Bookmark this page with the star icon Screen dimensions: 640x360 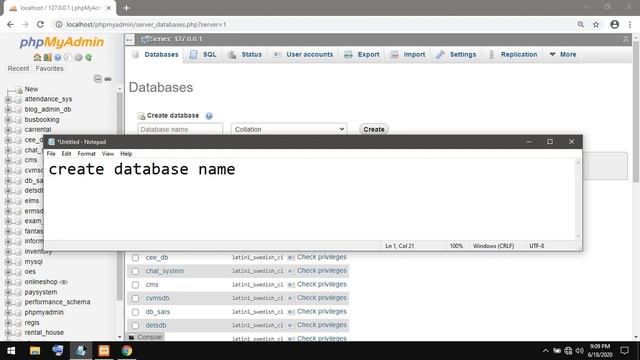point(596,24)
